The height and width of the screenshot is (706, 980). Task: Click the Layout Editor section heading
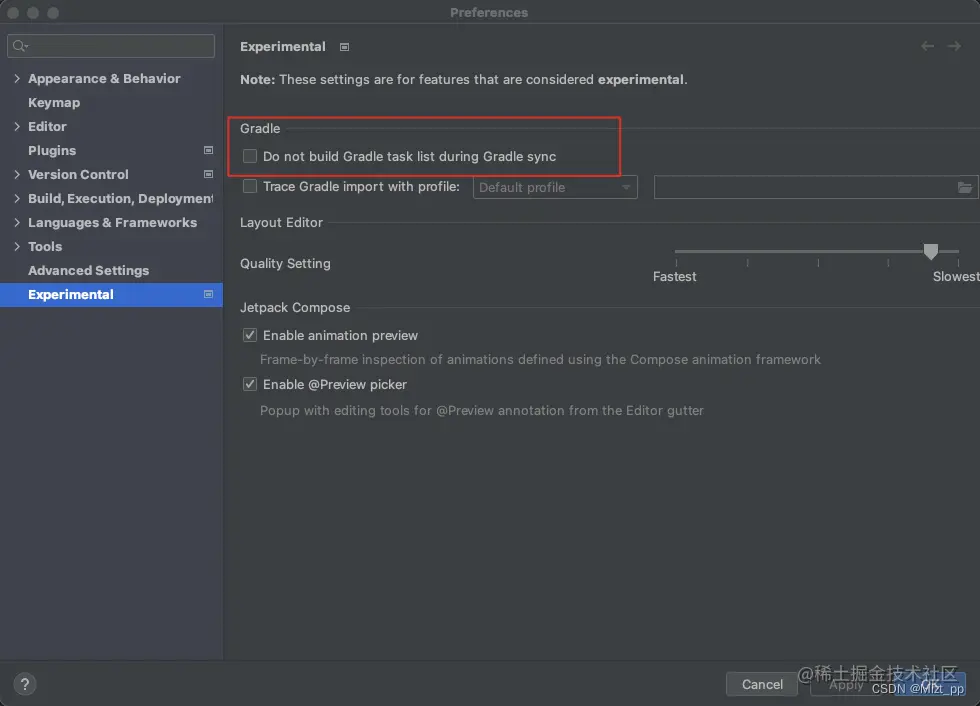click(x=281, y=223)
